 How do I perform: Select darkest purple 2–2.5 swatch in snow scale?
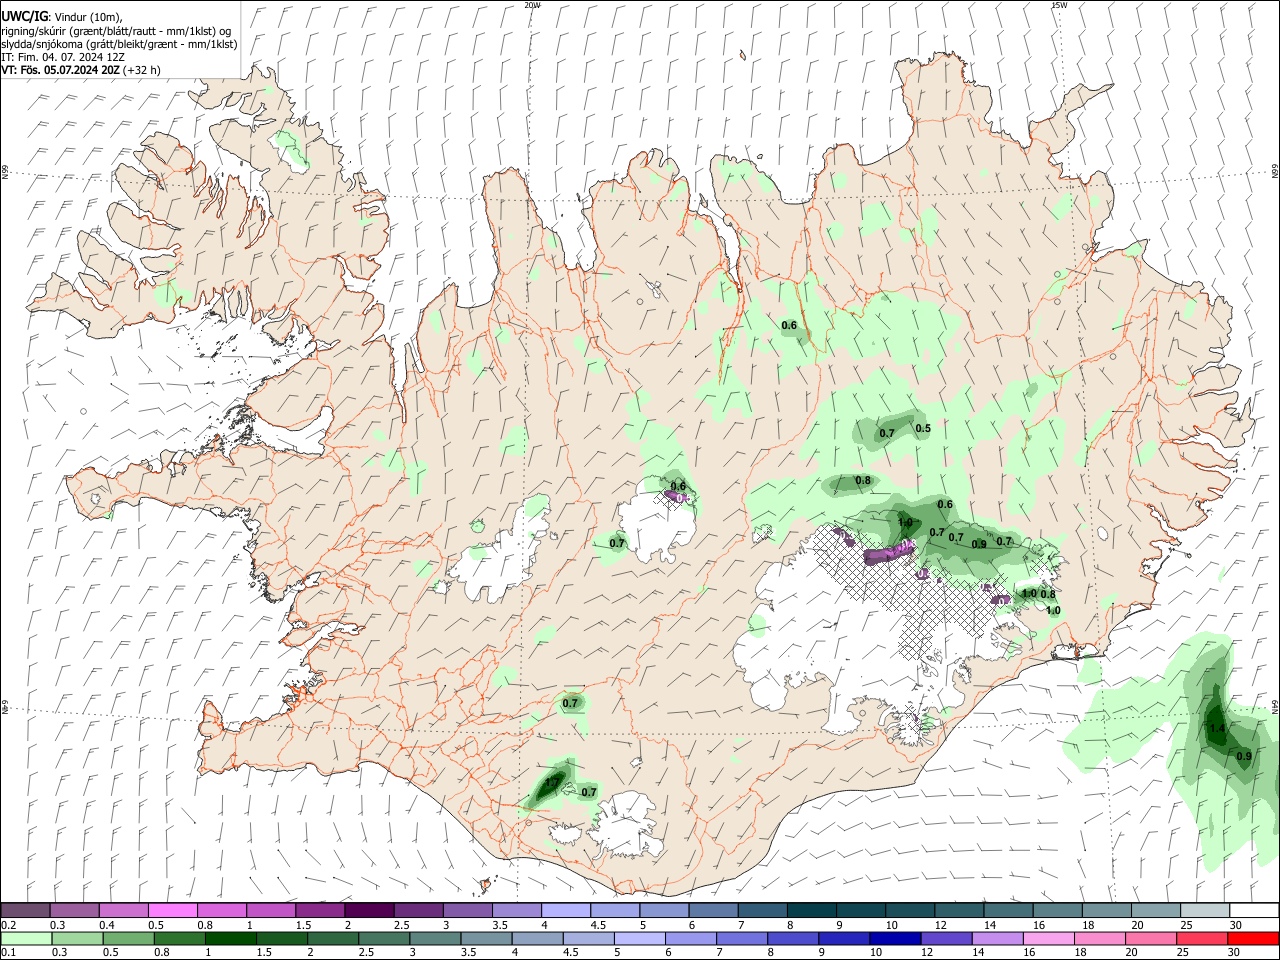[x=369, y=911]
